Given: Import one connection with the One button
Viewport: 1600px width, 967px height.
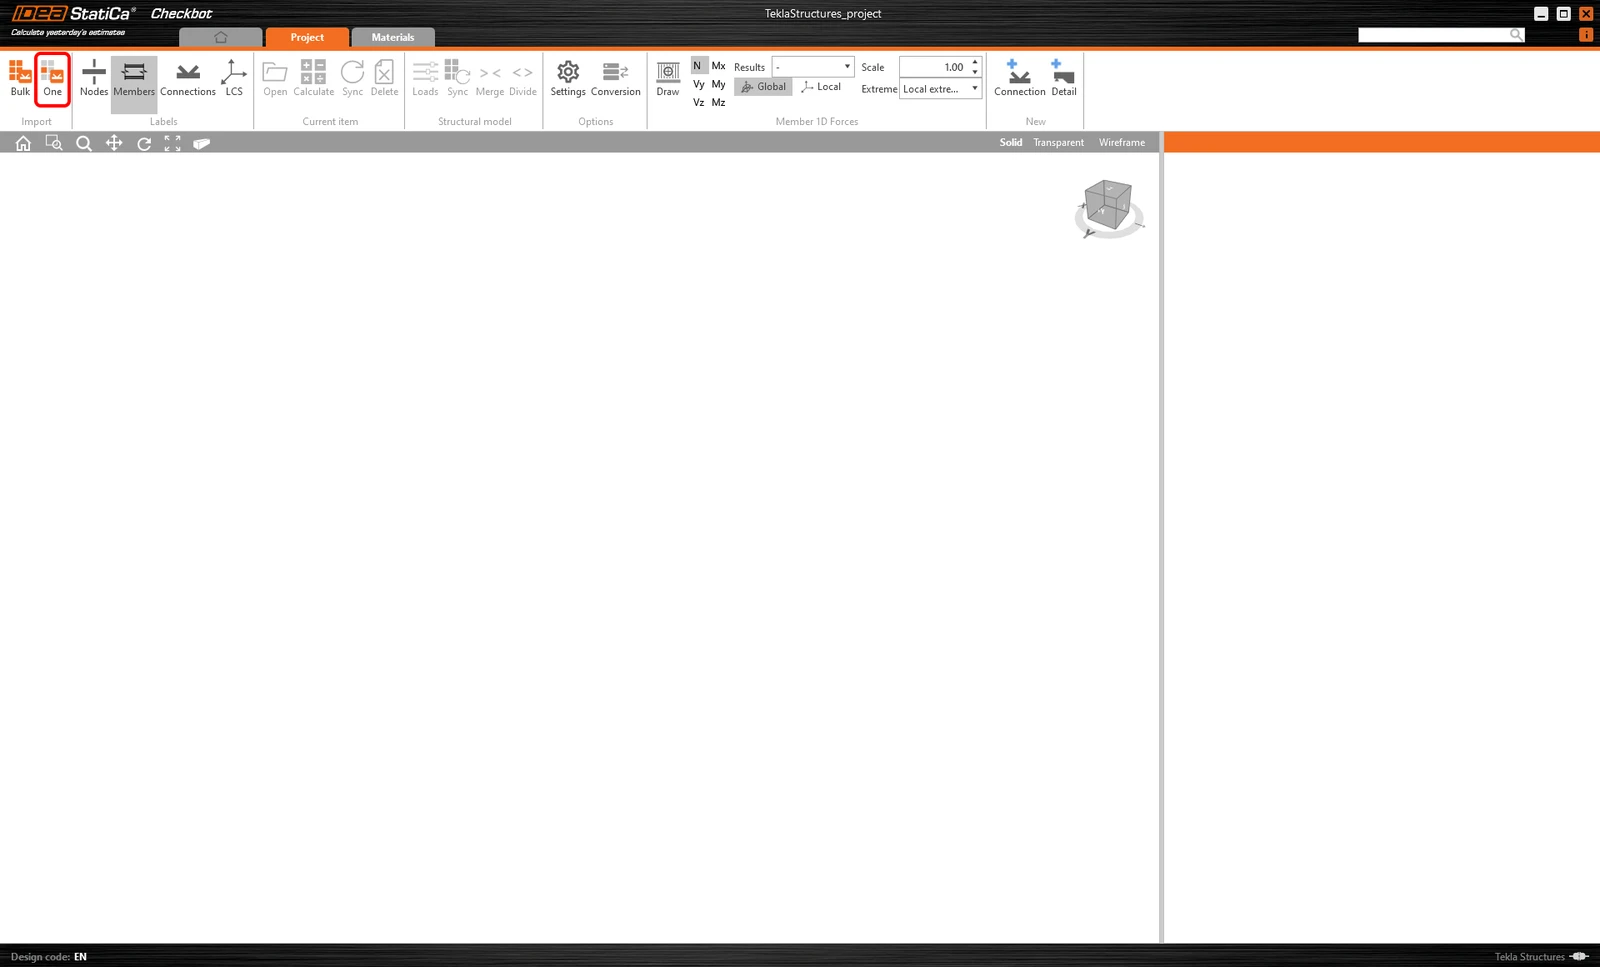Looking at the screenshot, I should click(52, 79).
